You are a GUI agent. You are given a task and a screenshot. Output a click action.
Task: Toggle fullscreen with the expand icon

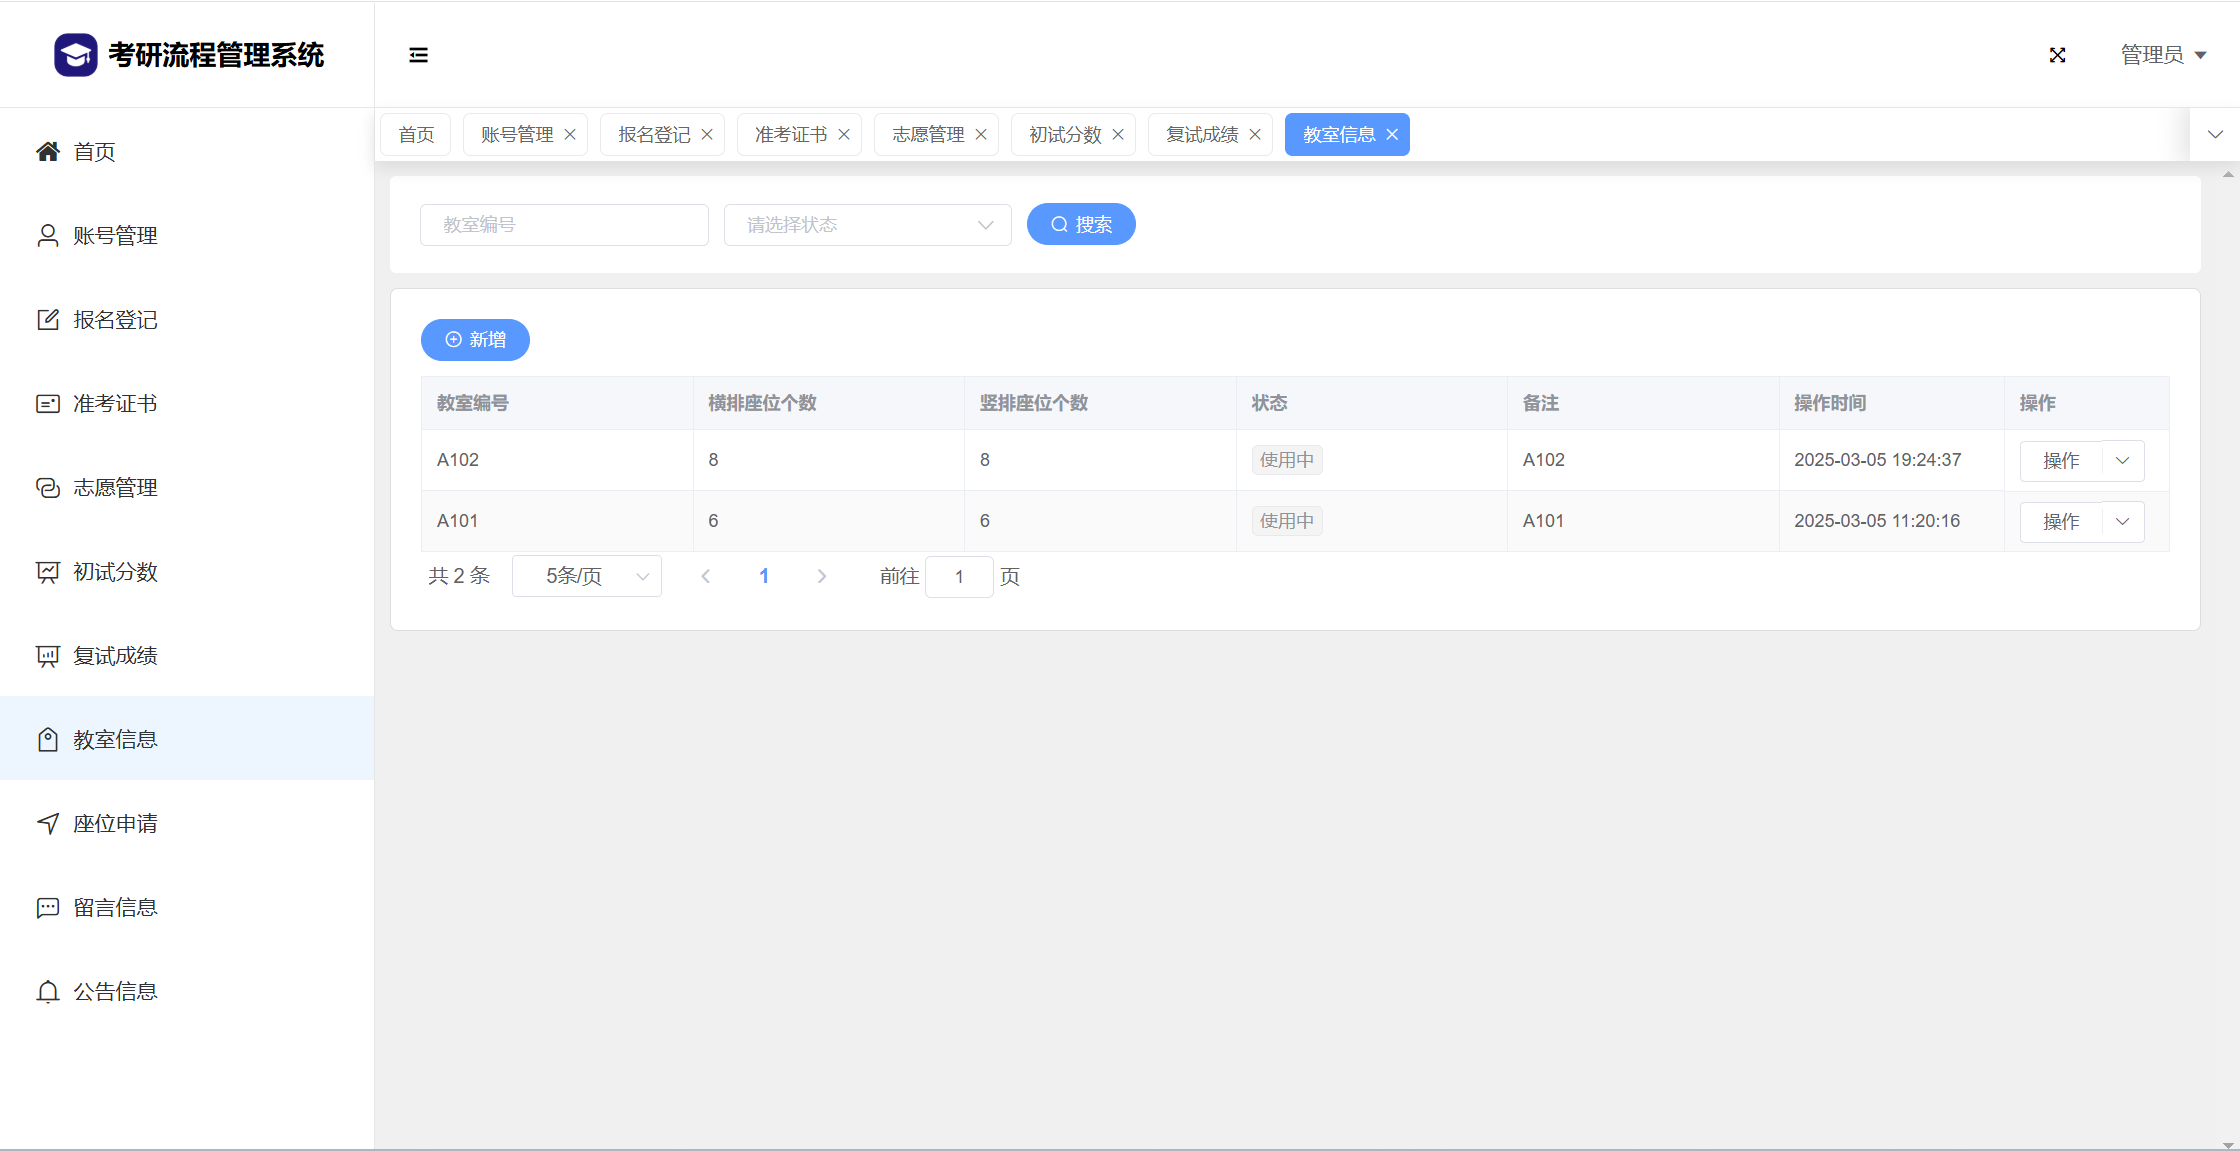click(x=2057, y=55)
